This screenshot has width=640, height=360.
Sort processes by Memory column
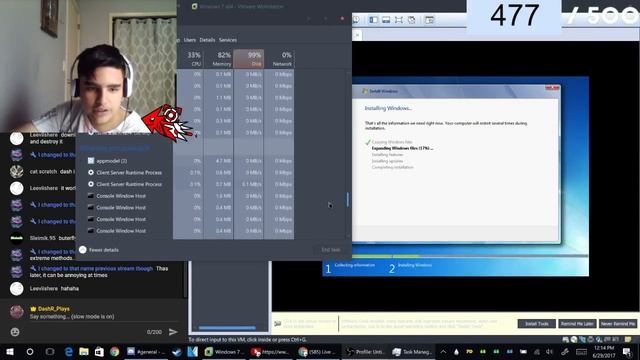pos(218,59)
